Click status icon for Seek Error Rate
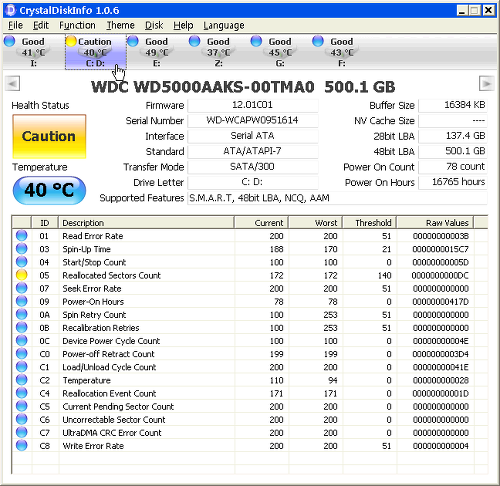 coord(22,288)
